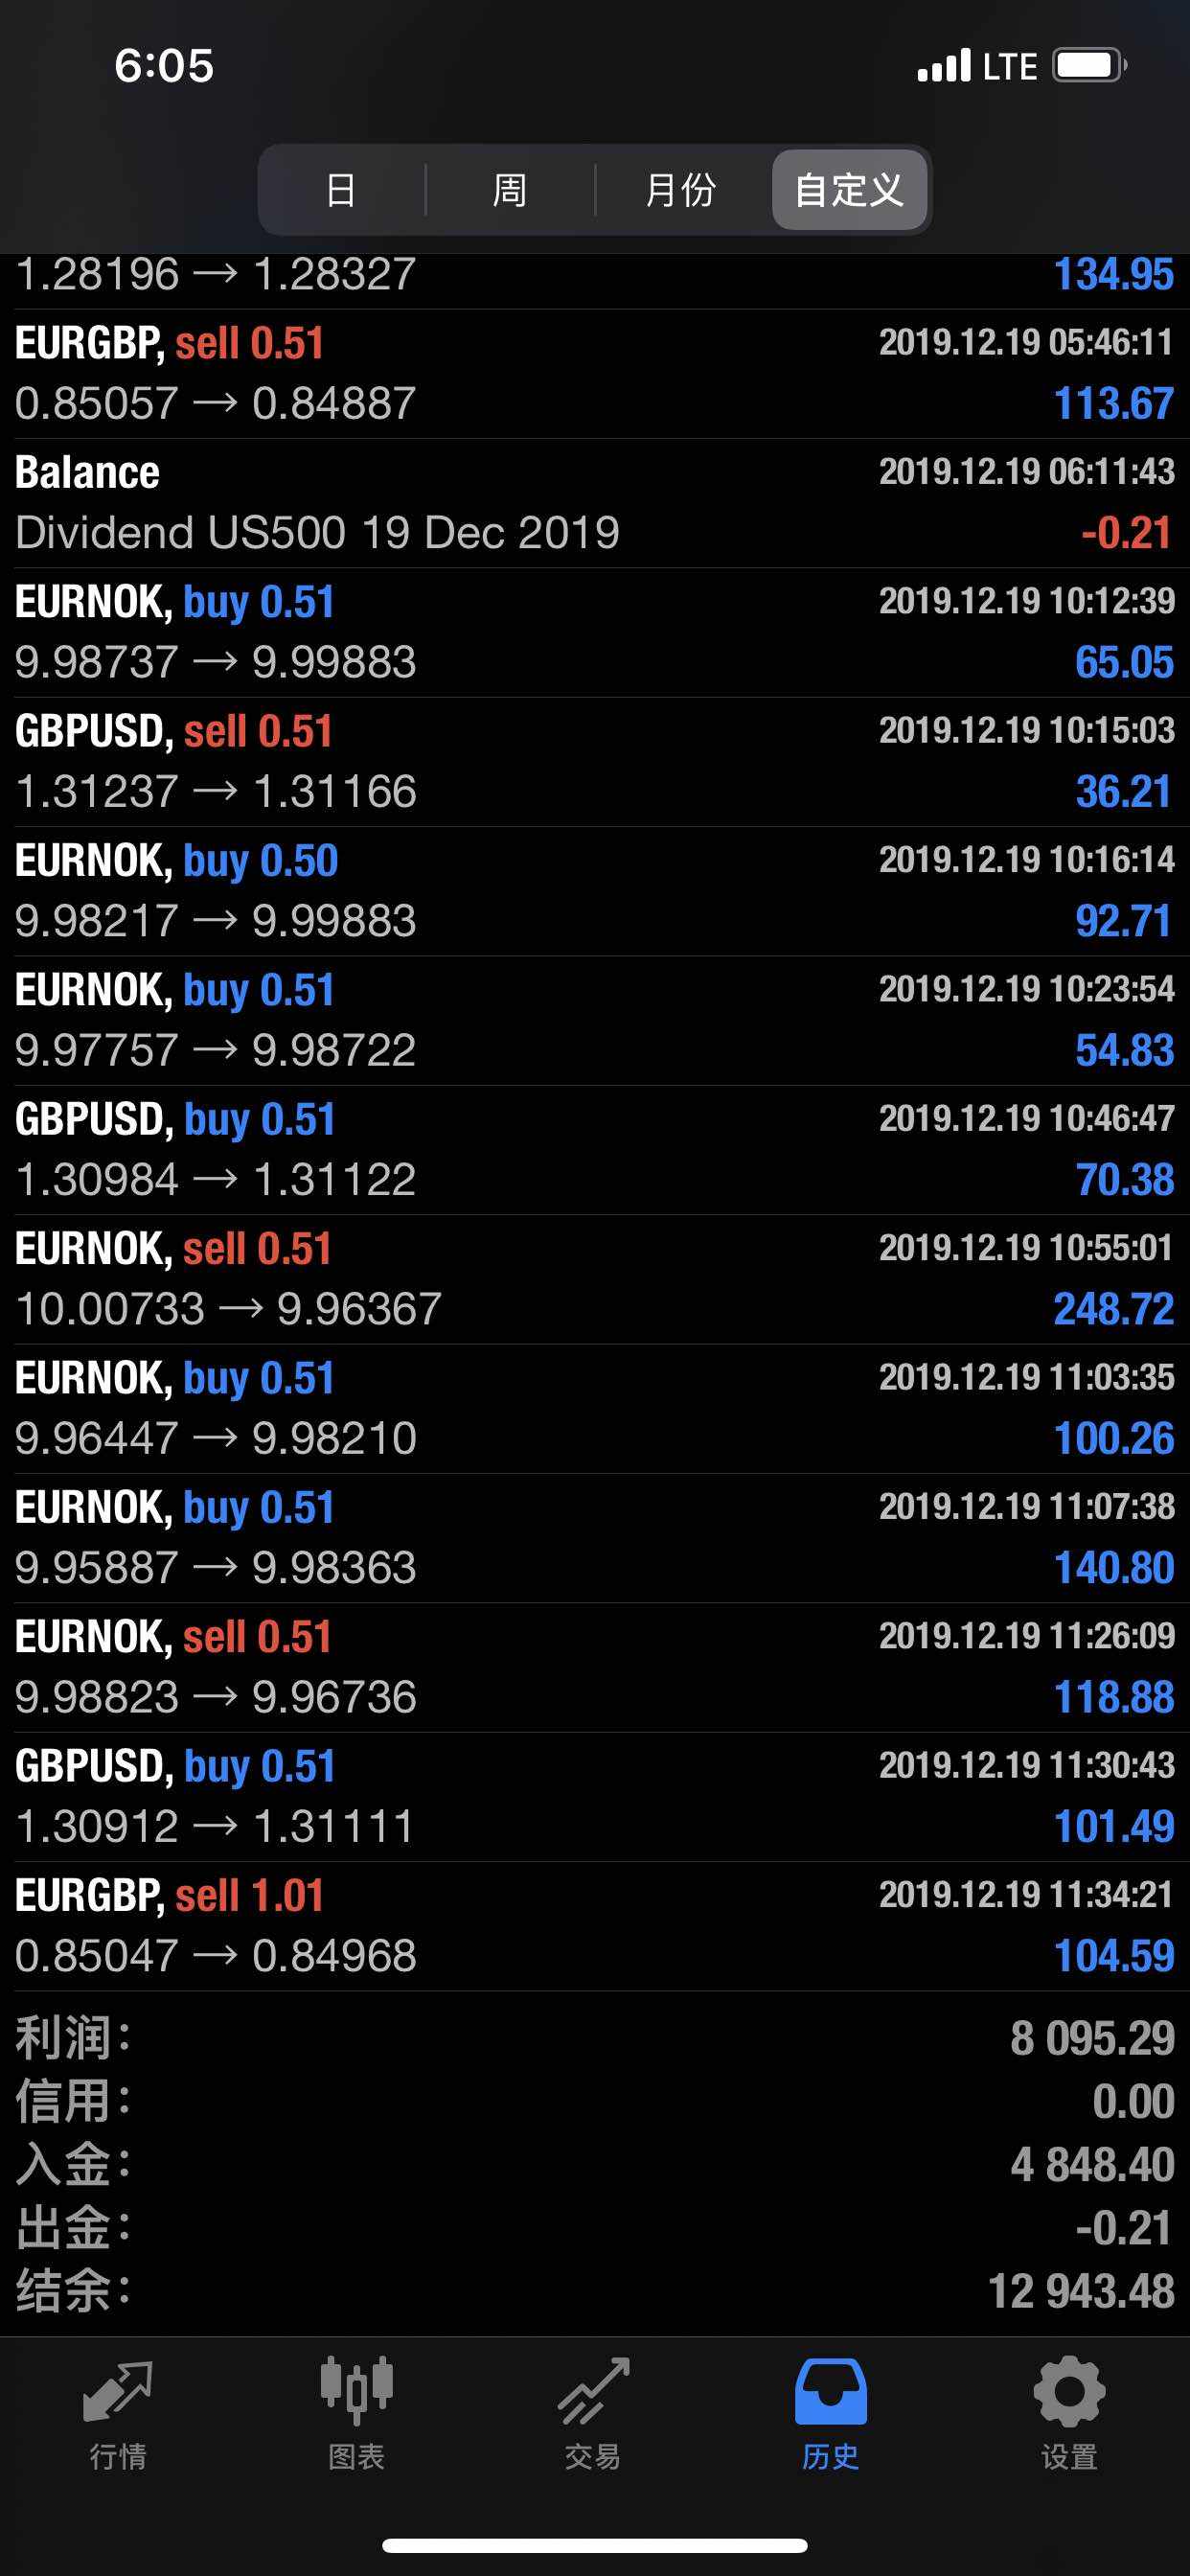Tap the battery status icon

(x=1088, y=66)
